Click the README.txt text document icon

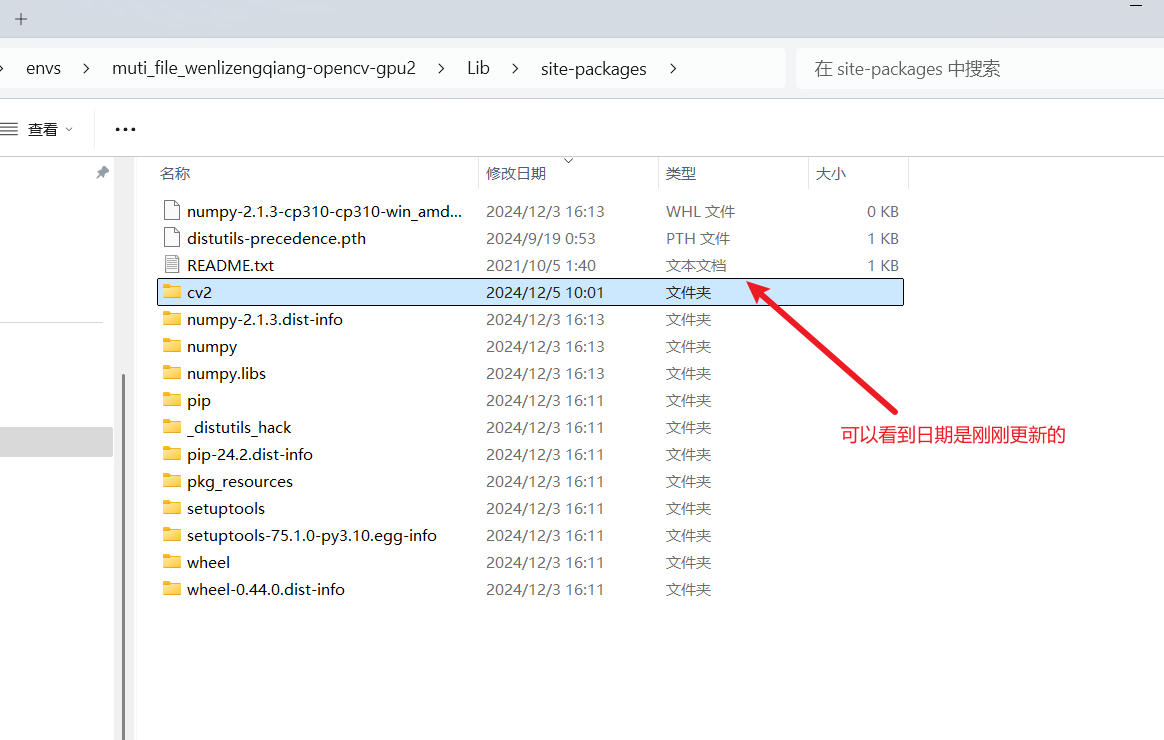pos(172,265)
